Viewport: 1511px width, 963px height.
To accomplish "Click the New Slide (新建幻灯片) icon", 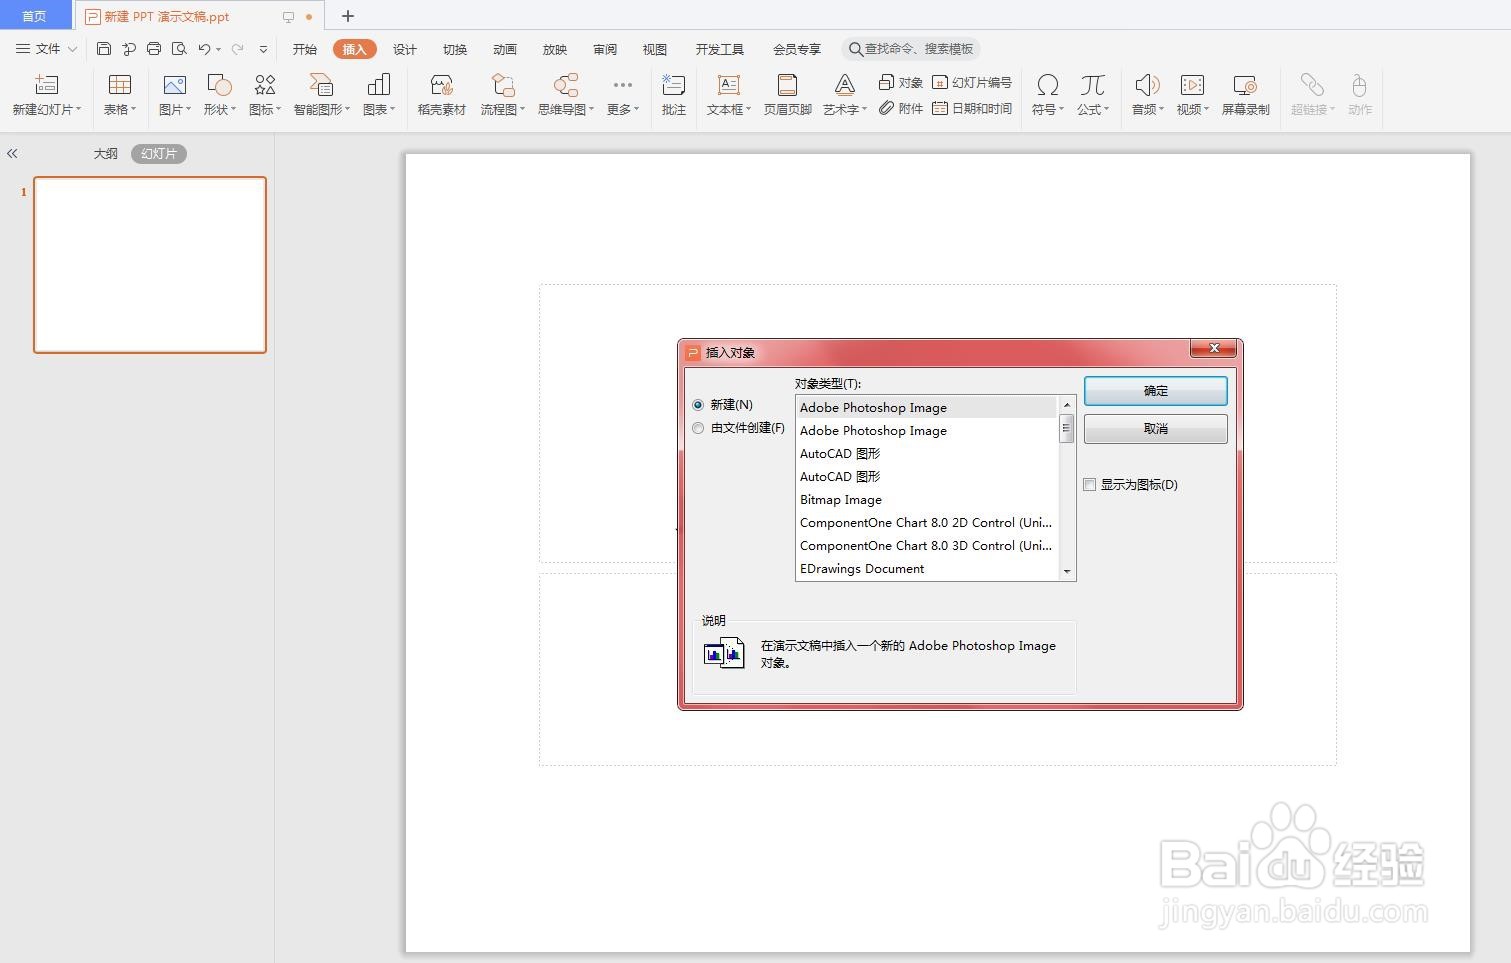I will click(x=46, y=85).
